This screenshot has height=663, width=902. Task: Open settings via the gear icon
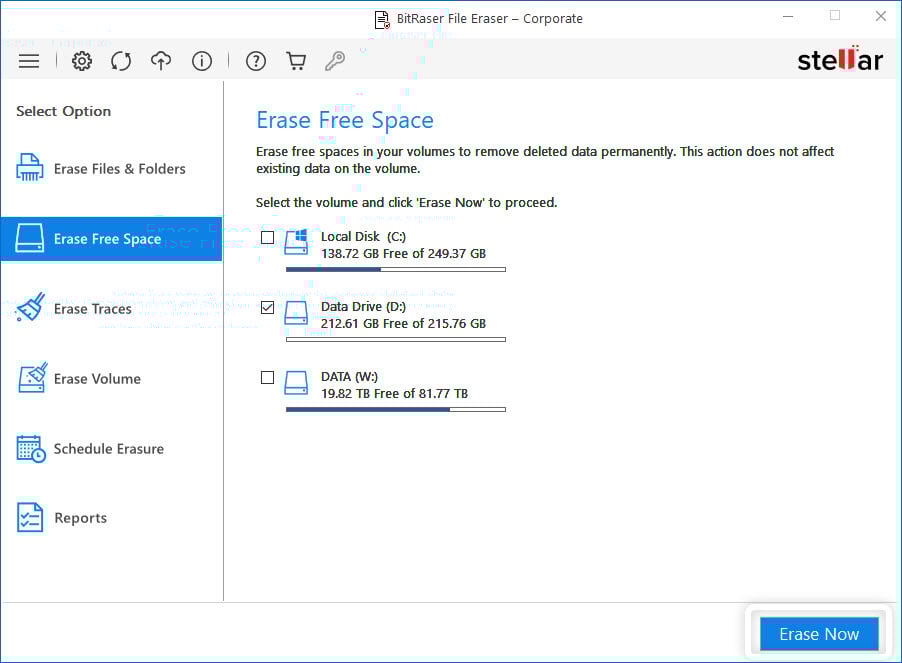pos(82,61)
